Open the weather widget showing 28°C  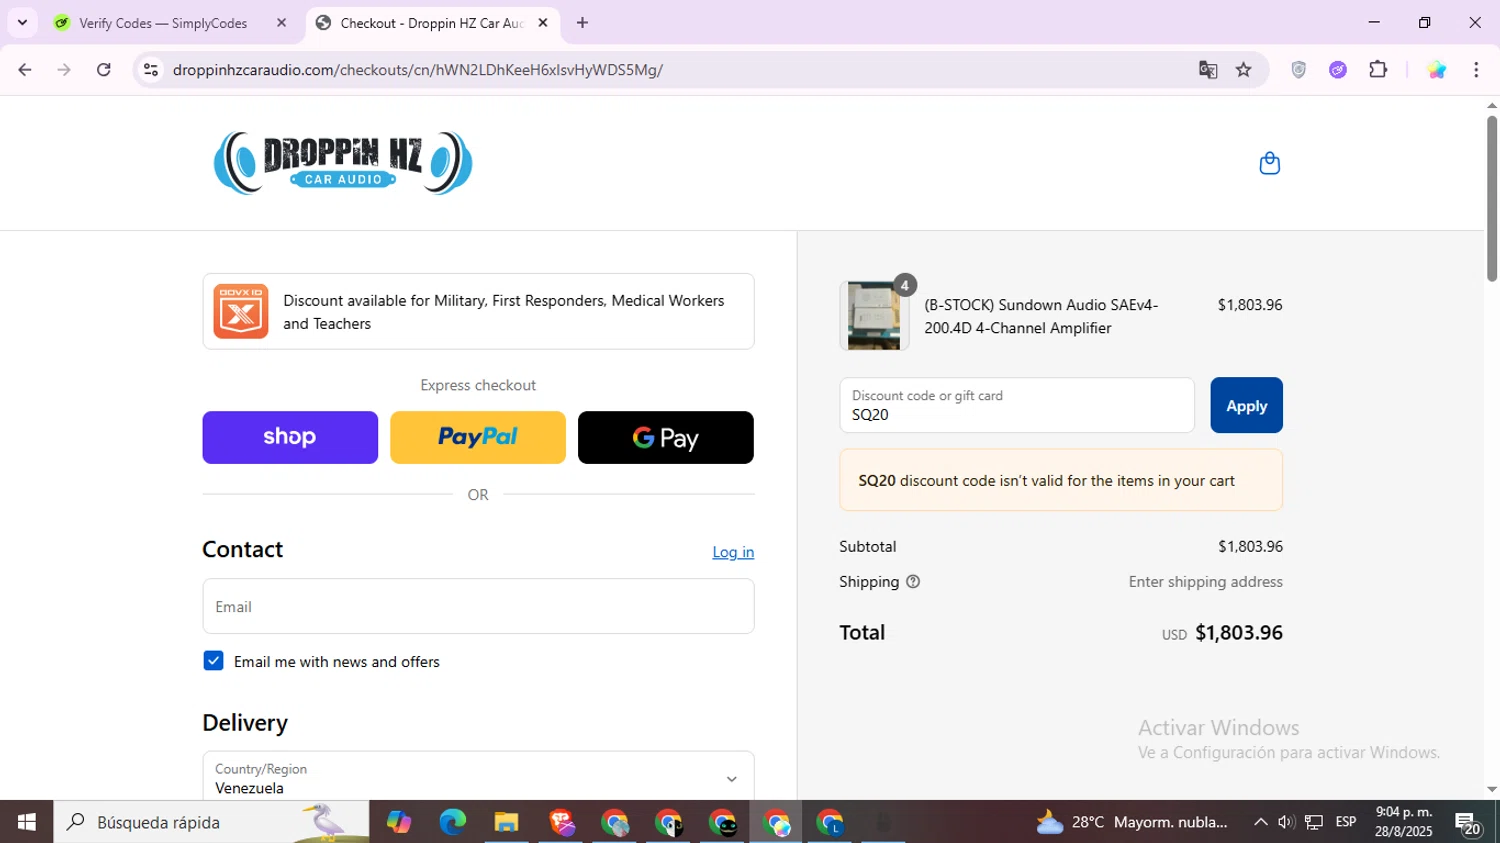click(x=1131, y=822)
